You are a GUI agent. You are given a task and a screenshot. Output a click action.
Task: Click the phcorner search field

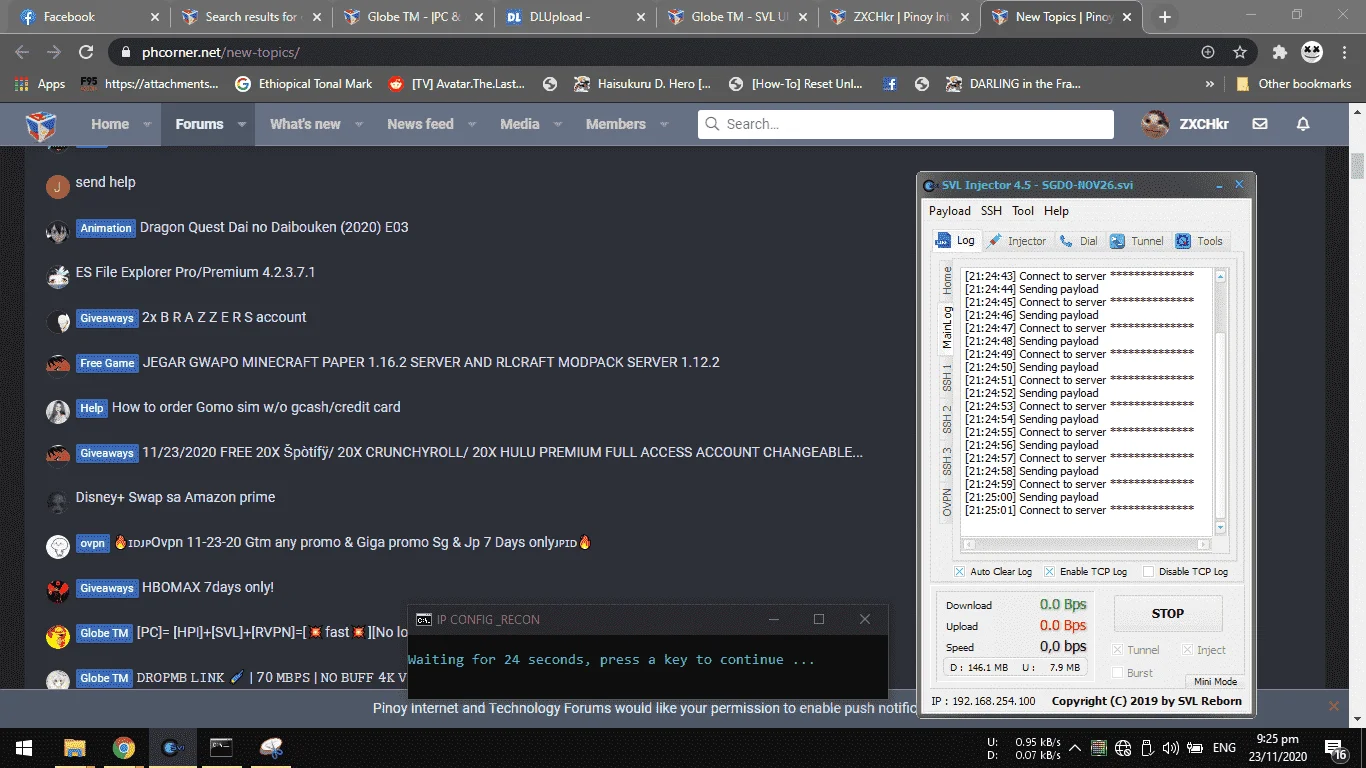pos(906,124)
